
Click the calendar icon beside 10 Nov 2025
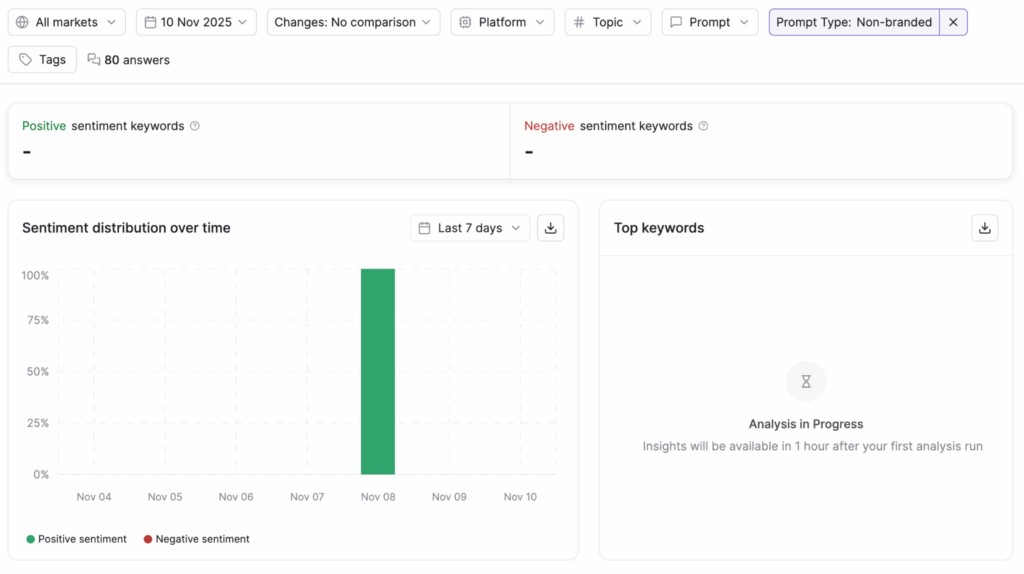coord(150,22)
